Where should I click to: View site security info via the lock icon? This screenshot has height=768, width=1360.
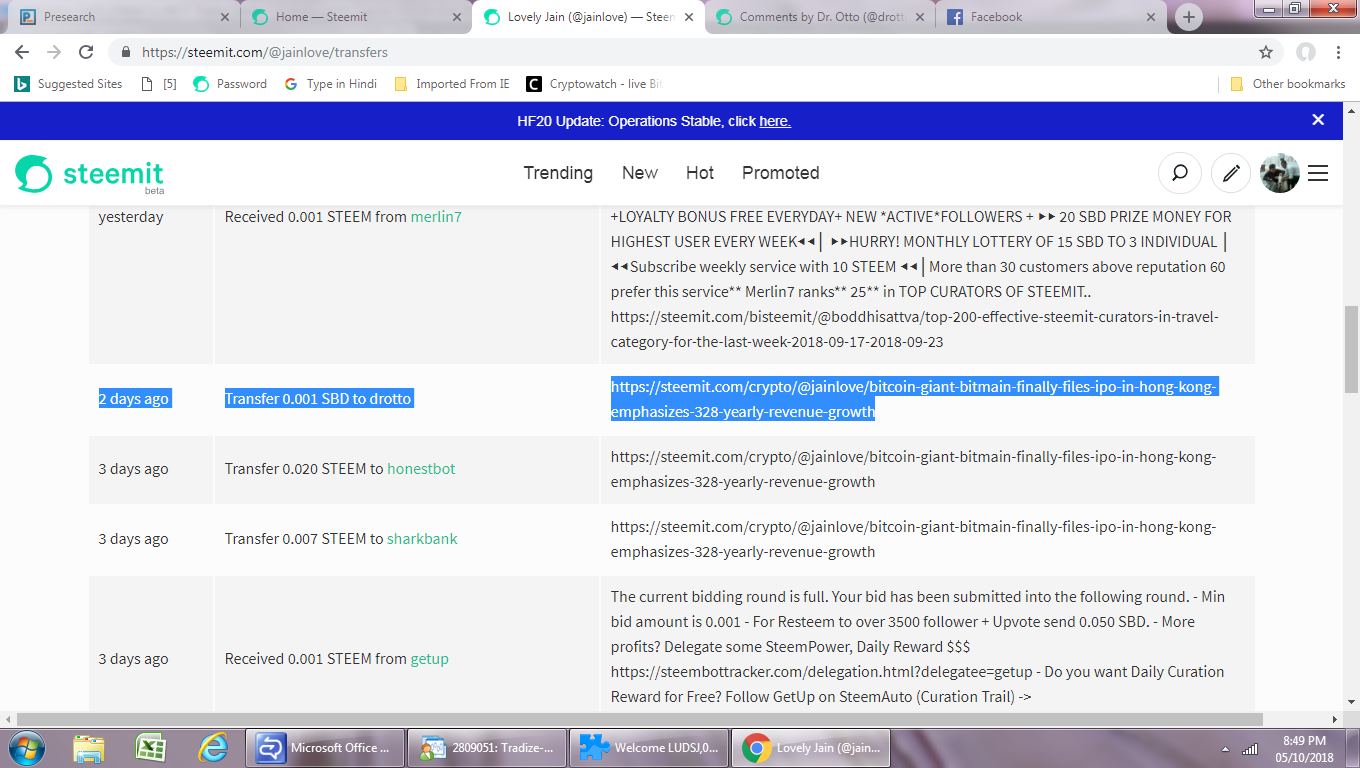tap(126, 52)
